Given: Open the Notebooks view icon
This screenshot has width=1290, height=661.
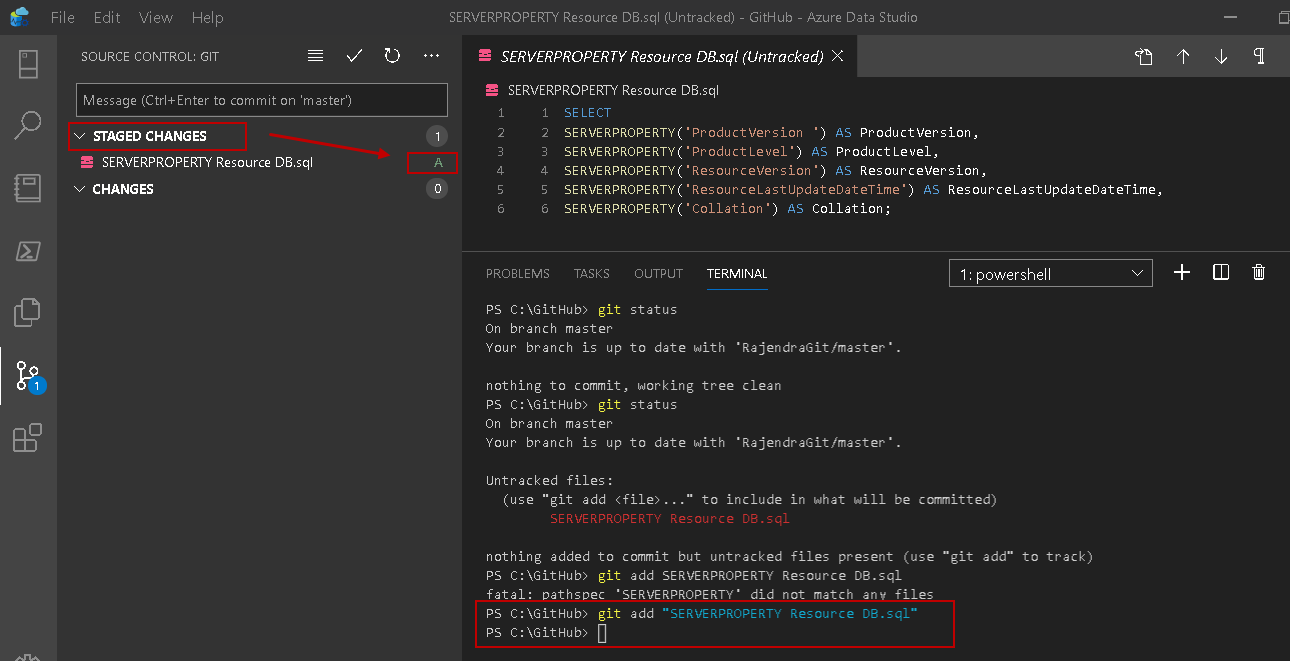Looking at the screenshot, I should 28,188.
